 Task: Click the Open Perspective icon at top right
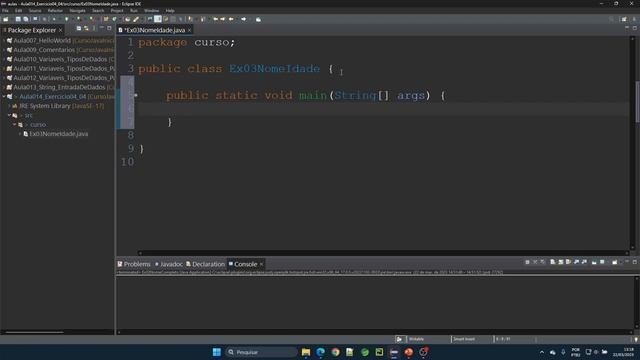coord(624,19)
